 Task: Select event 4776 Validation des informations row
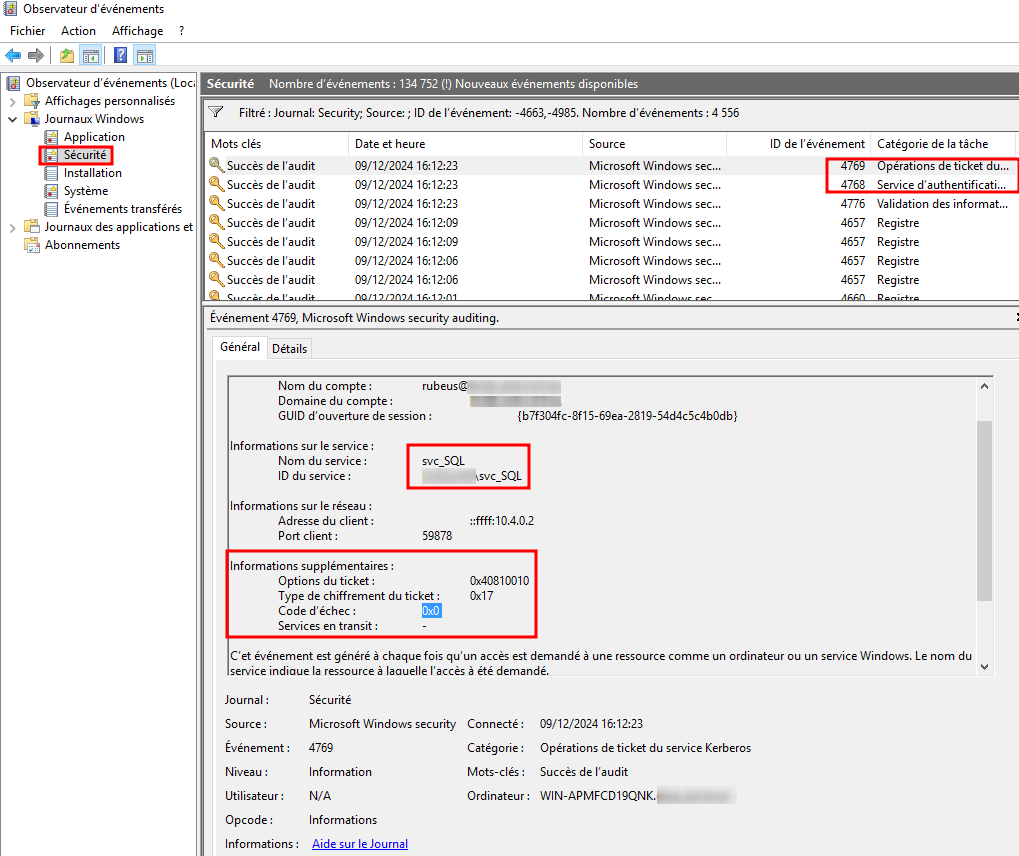pos(611,203)
